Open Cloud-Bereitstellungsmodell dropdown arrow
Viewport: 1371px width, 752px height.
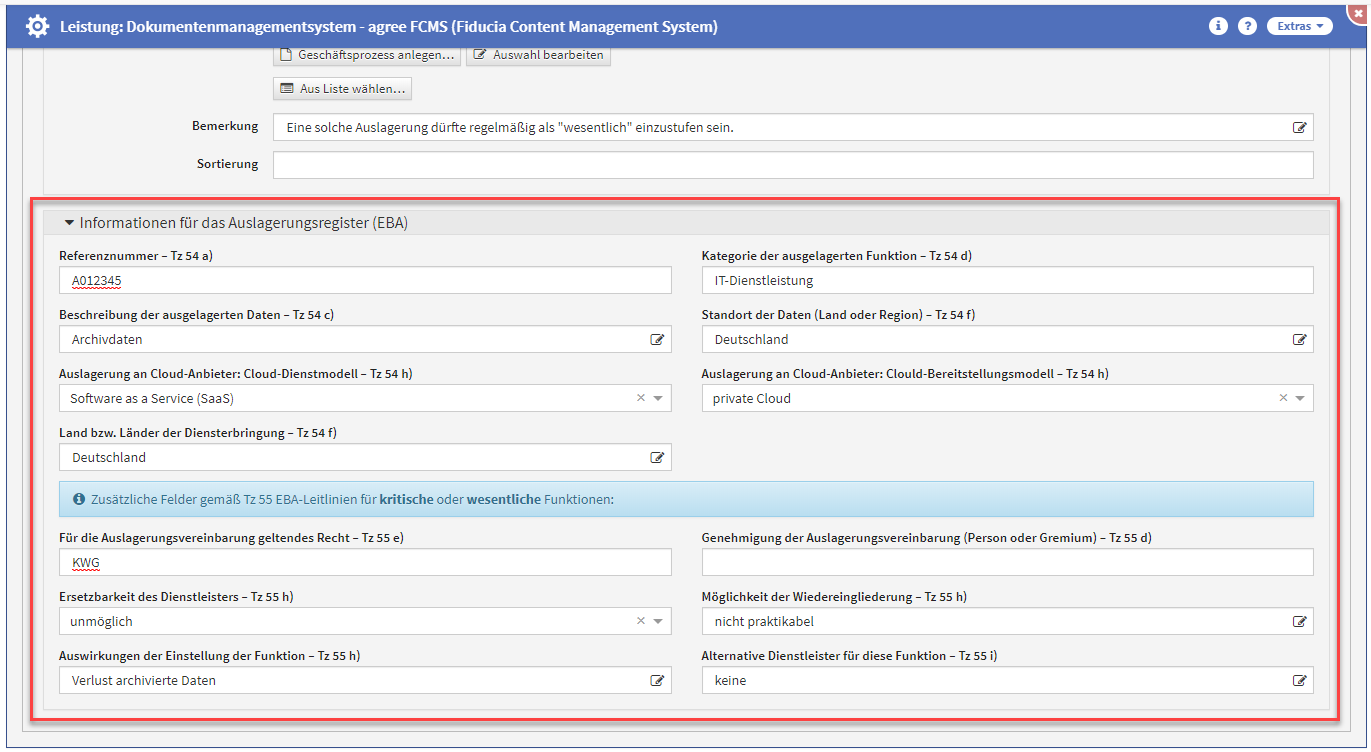coord(1300,398)
